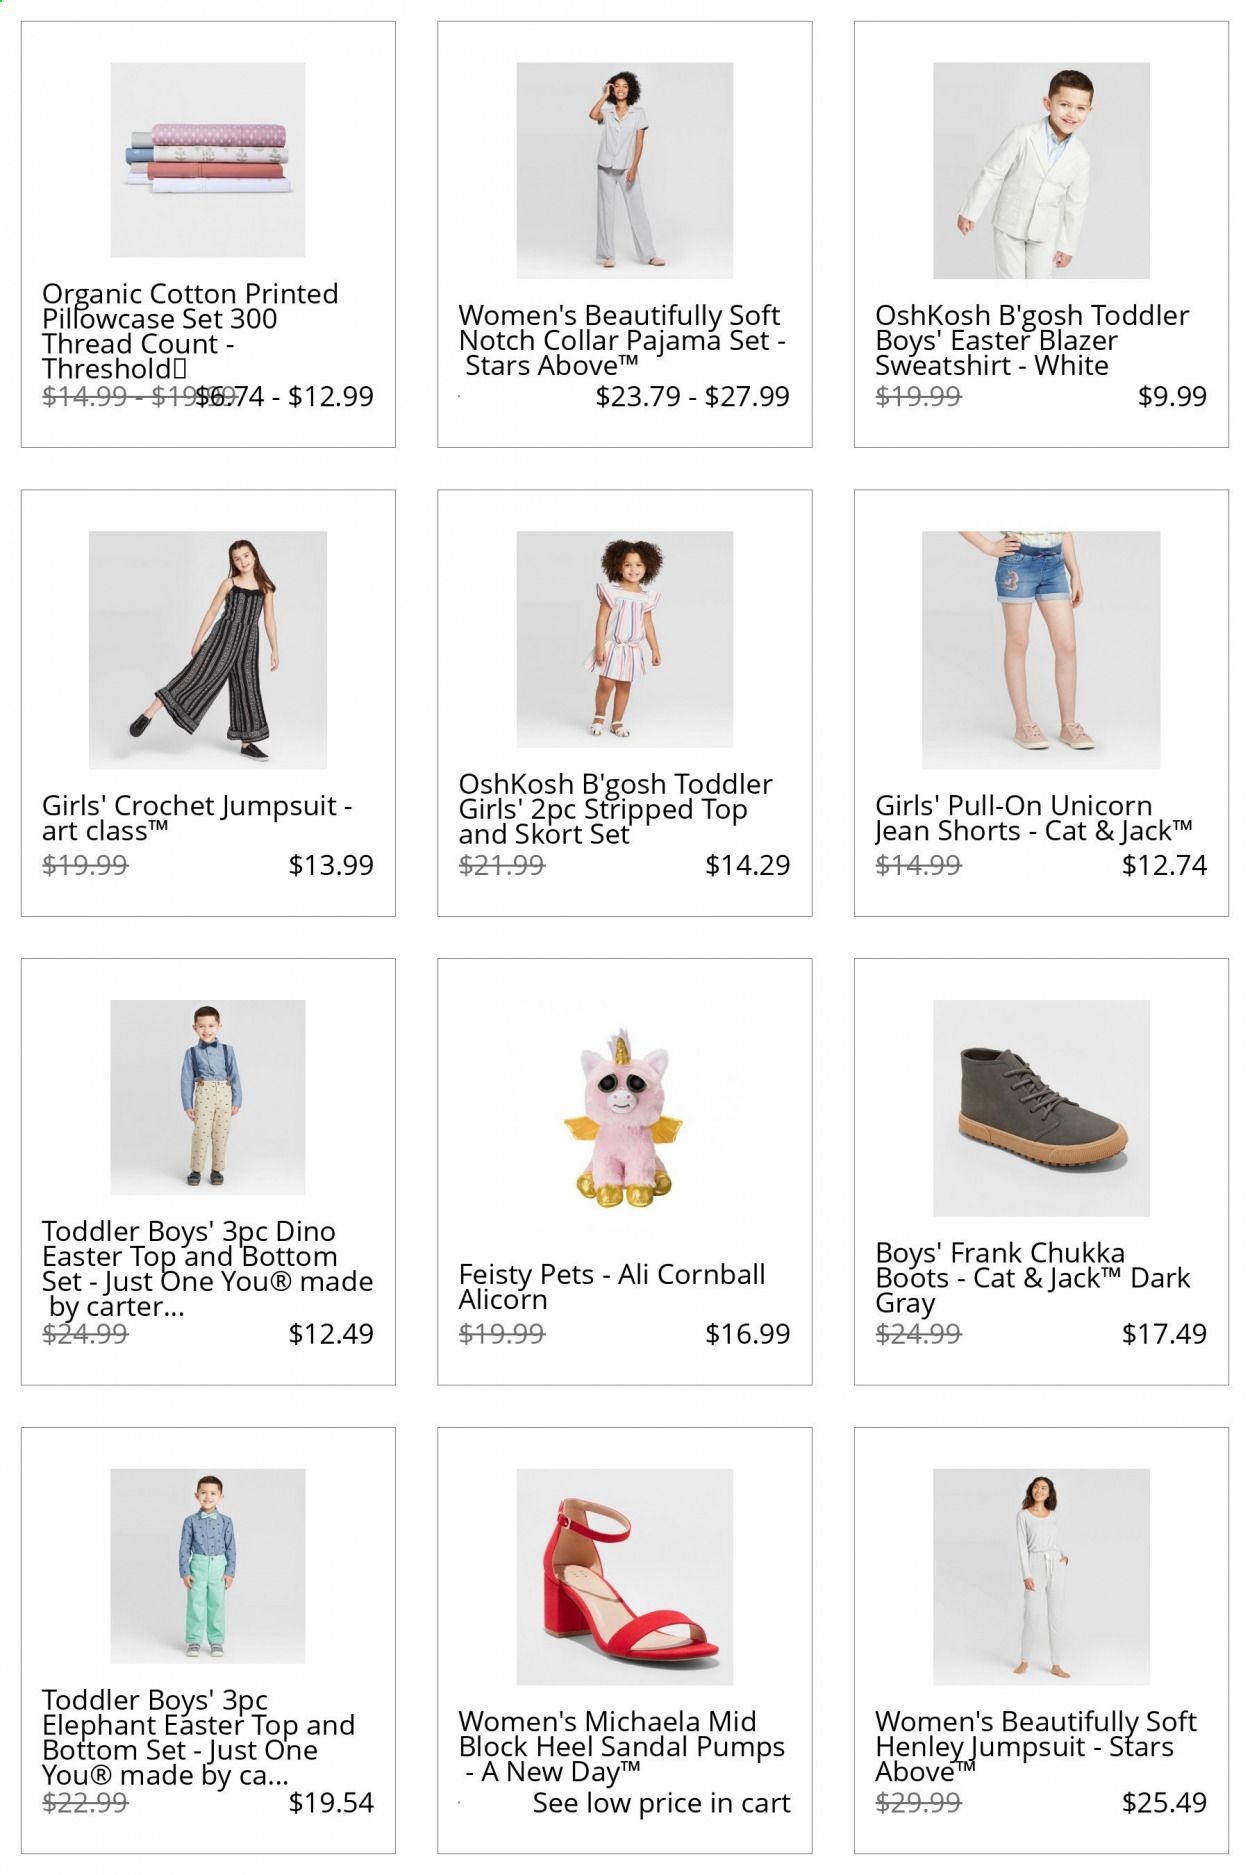Click See low price in cart
This screenshot has height=1875, width=1250.
click(x=661, y=1803)
